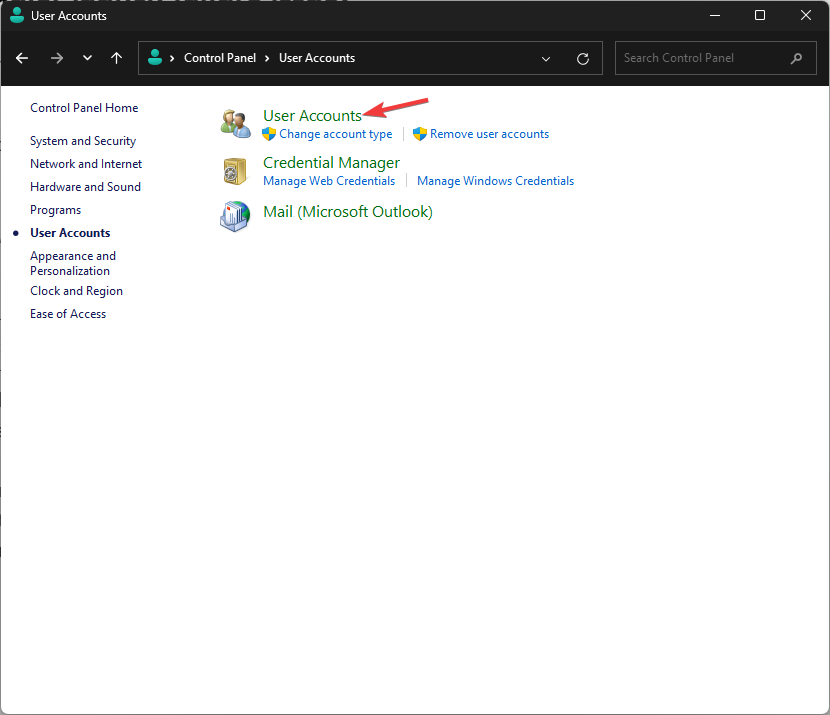This screenshot has height=715, width=830.
Task: Open Ease of Access category
Action: [68, 314]
